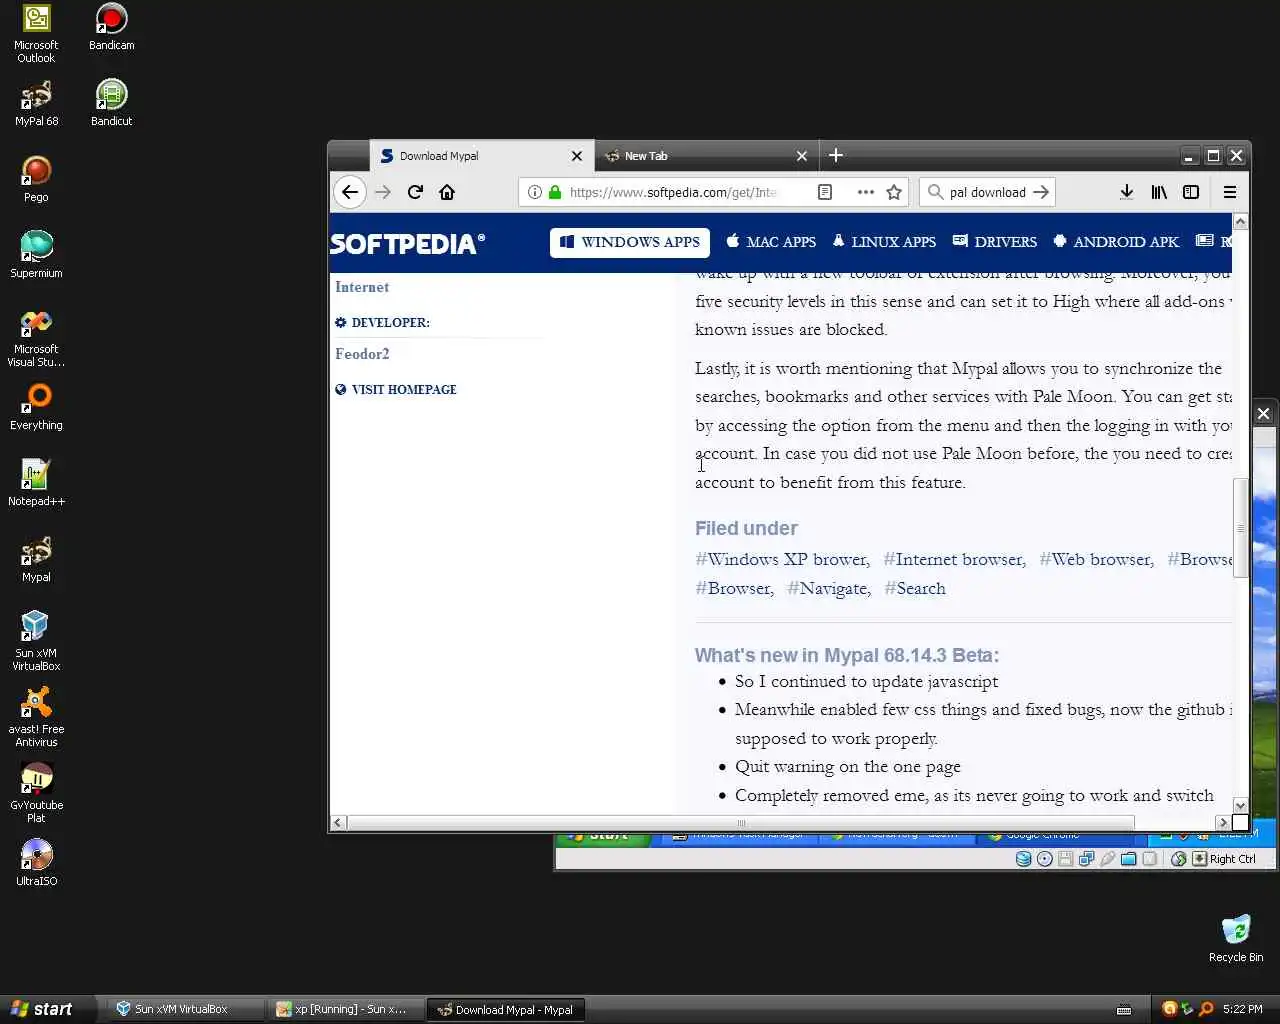1280x1024 pixels.
Task: Select the Mac Apps menu
Action: click(771, 242)
